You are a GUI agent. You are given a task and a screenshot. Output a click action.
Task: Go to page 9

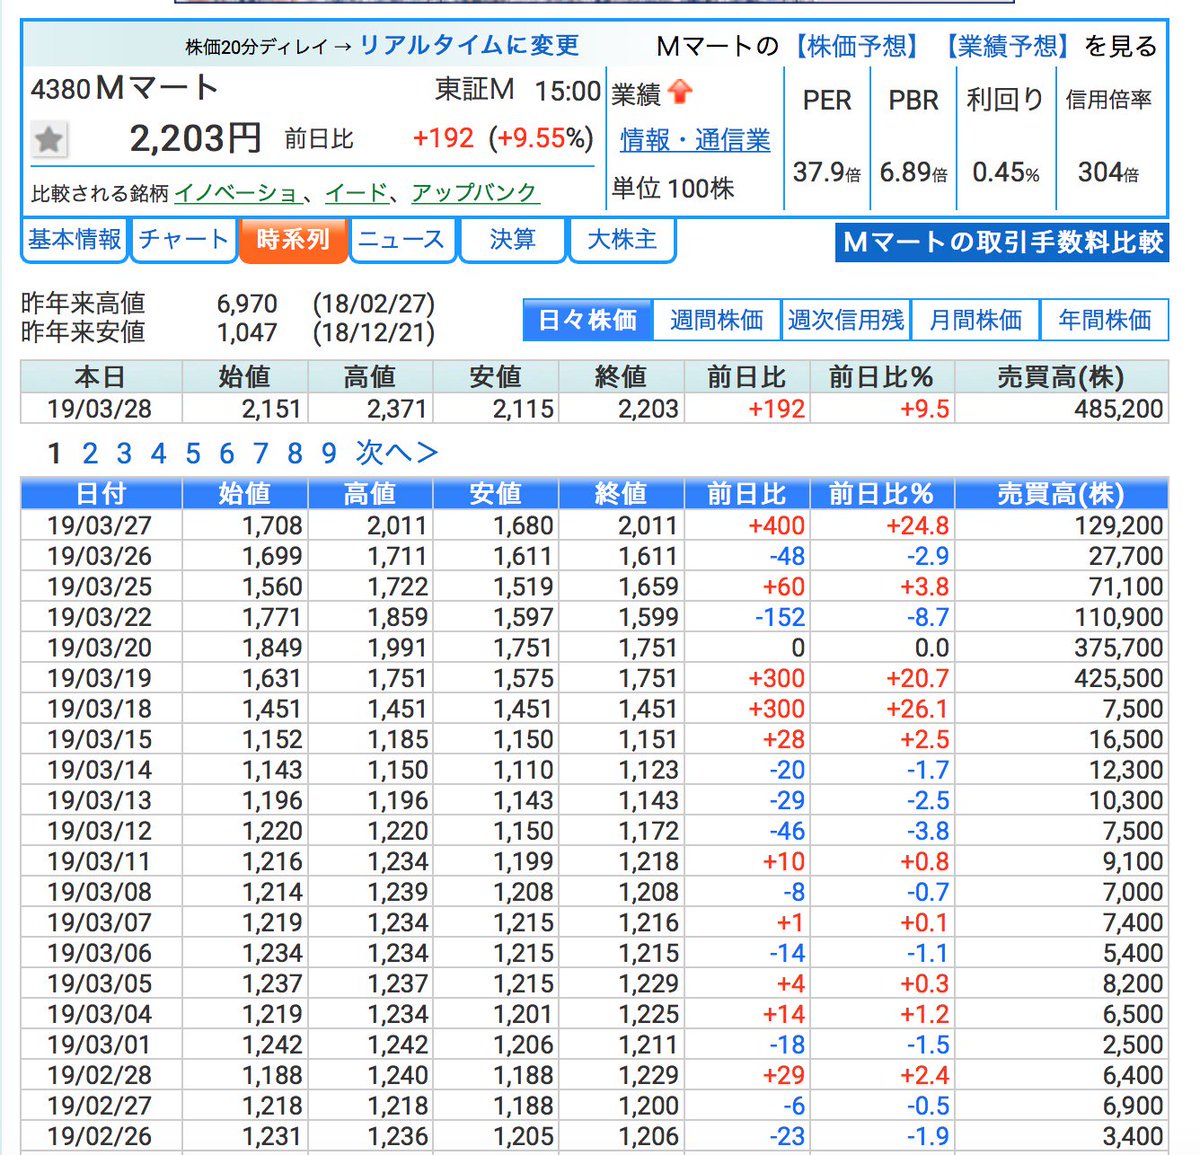coord(329,454)
